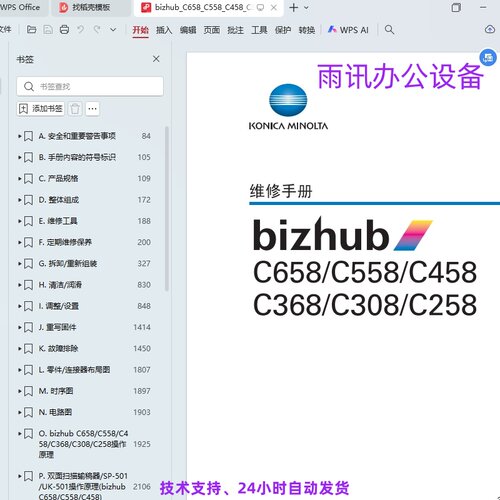This screenshot has height=500, width=500.
Task: Expand bookmark C. 产品规格
Action: click(x=20, y=178)
